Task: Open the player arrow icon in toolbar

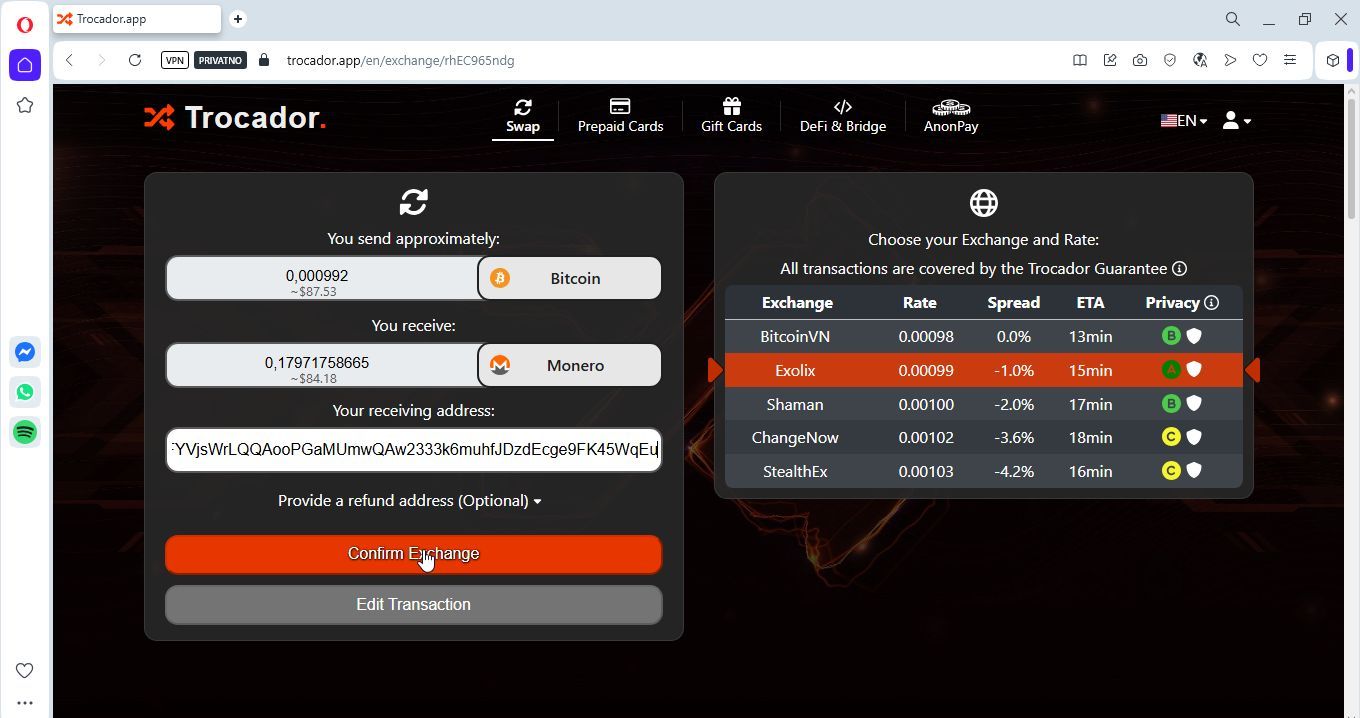Action: (1230, 60)
